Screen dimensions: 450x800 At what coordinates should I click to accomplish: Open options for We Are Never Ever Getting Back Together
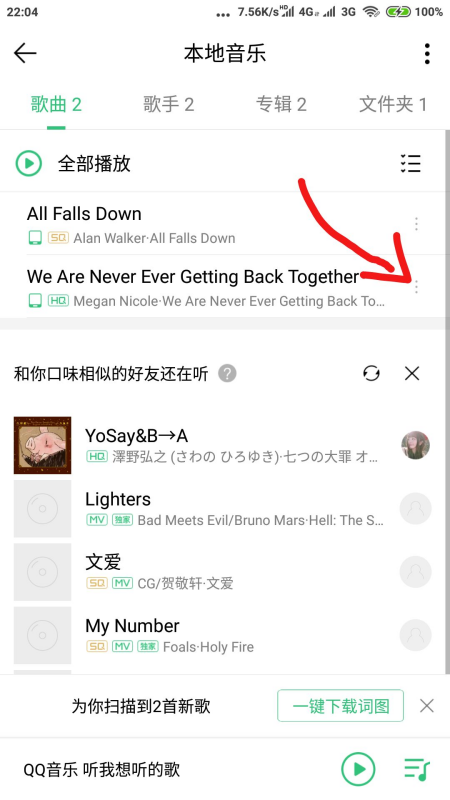coord(416,287)
